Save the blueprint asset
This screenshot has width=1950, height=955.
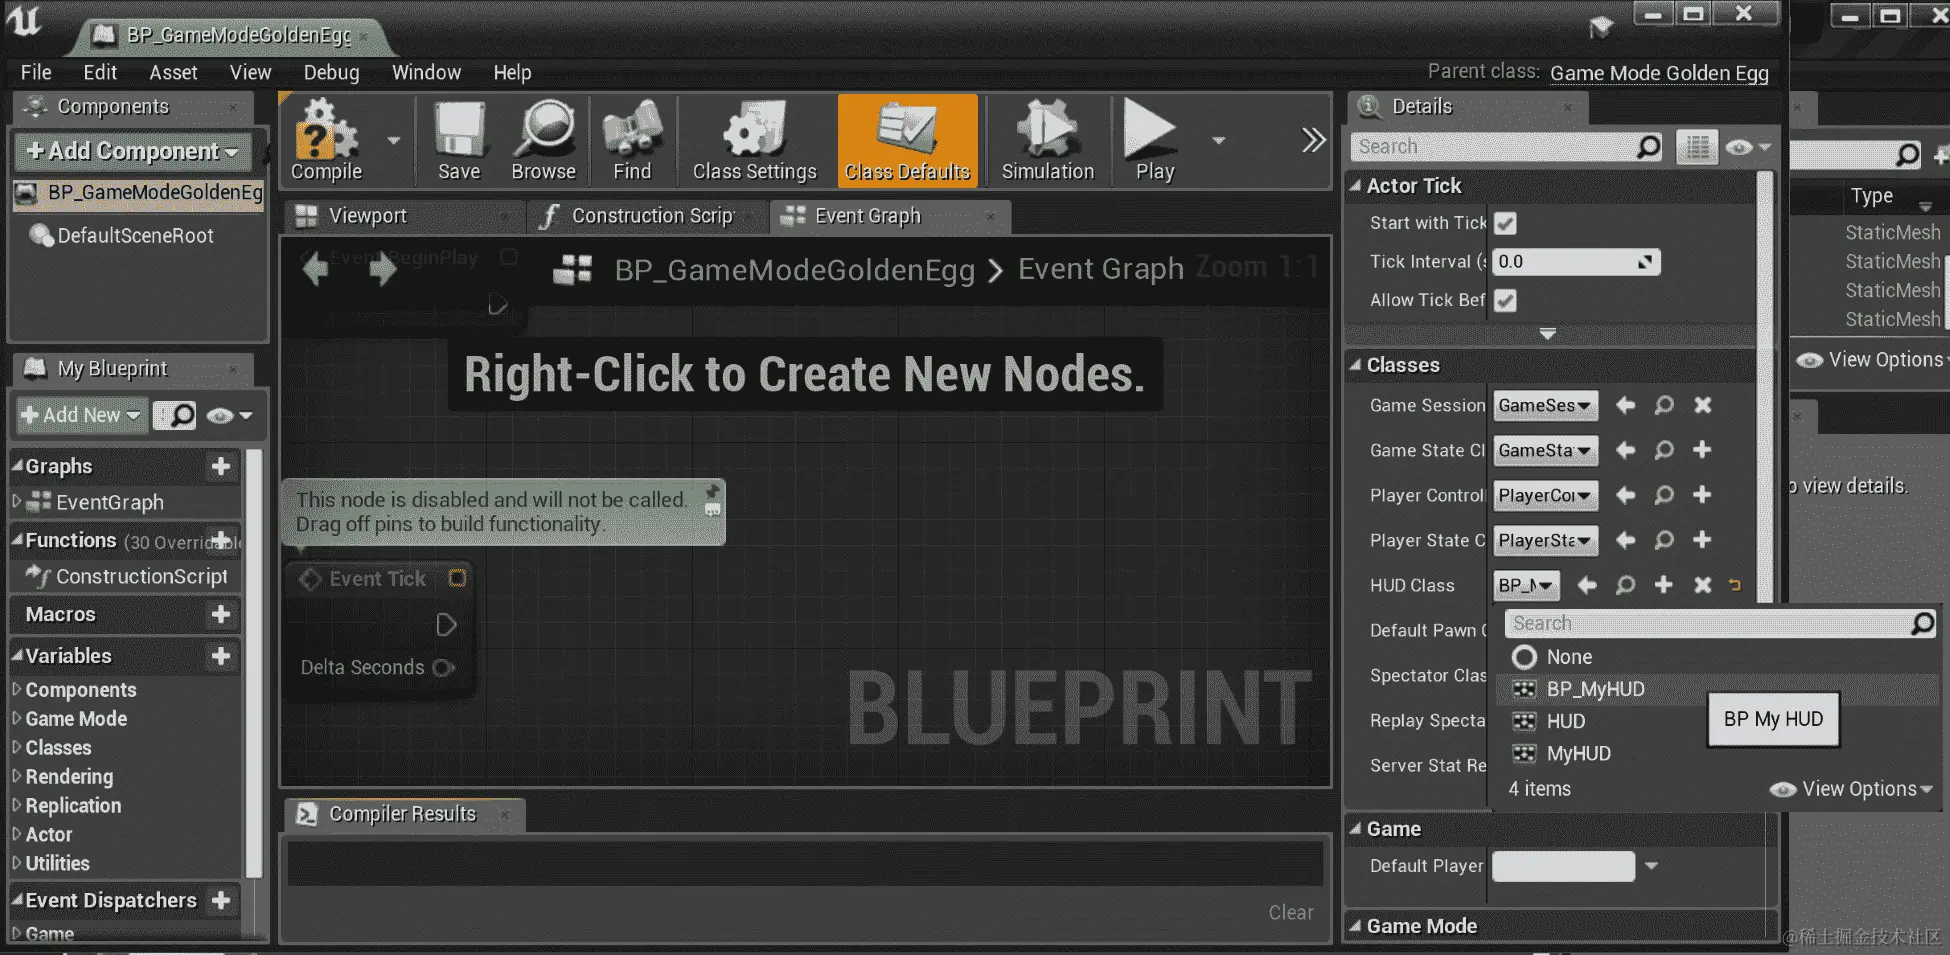[459, 141]
